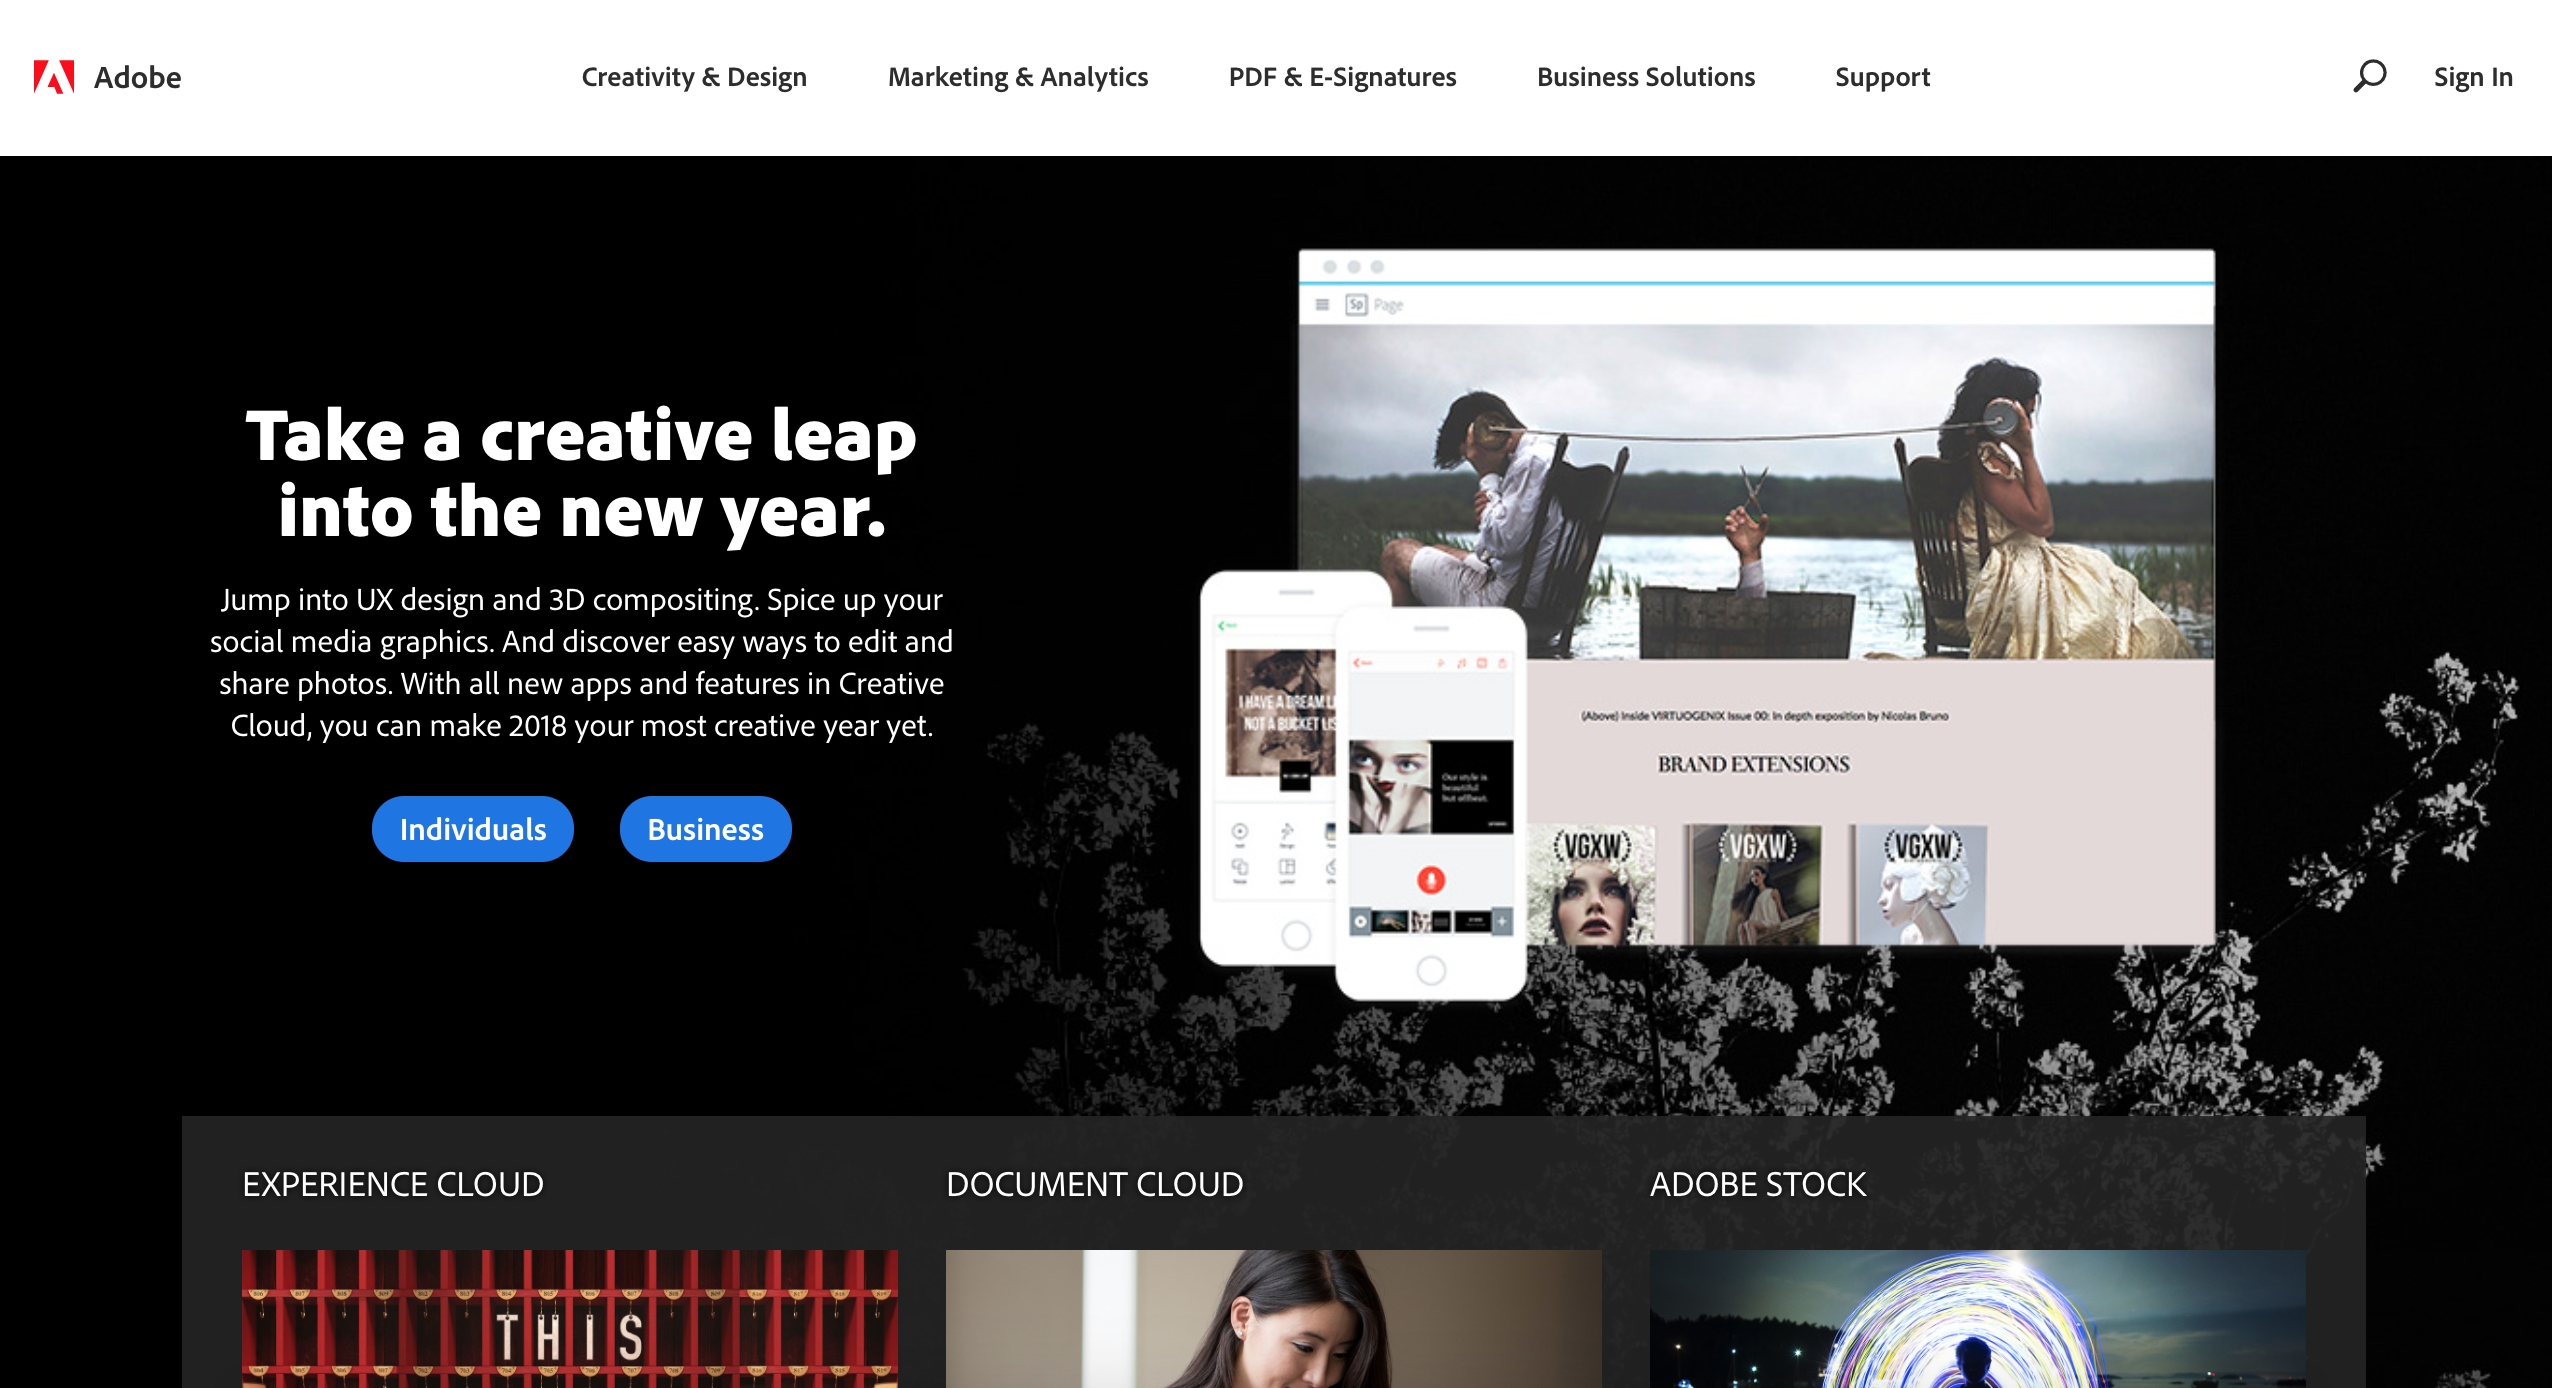Open the Marketing & Analytics menu

[x=1019, y=75]
